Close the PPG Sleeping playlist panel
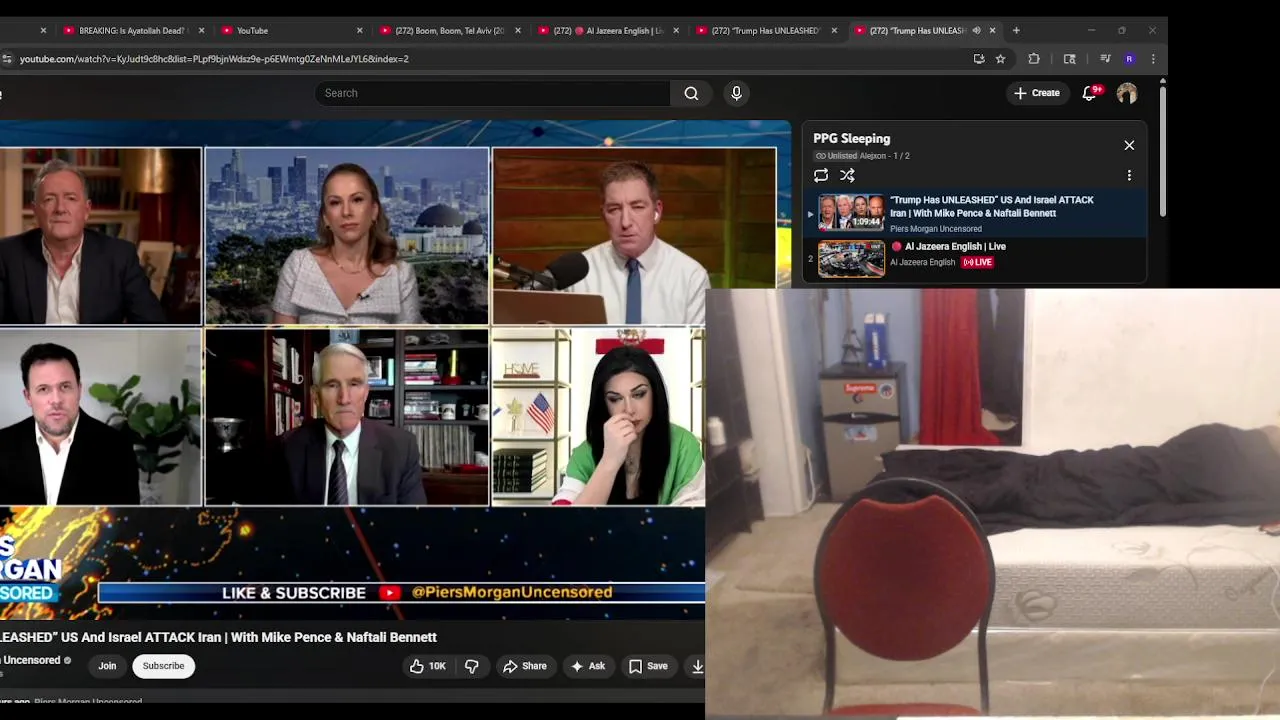This screenshot has width=1280, height=720. click(1129, 145)
